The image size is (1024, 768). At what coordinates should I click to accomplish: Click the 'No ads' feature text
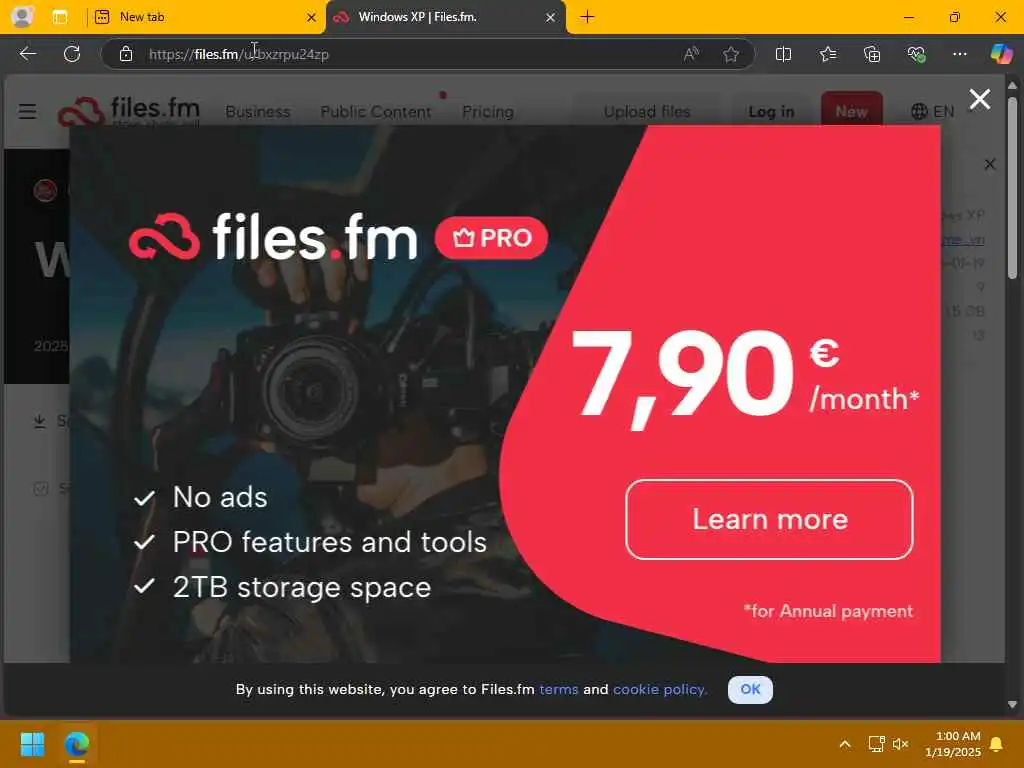pyautogui.click(x=220, y=497)
